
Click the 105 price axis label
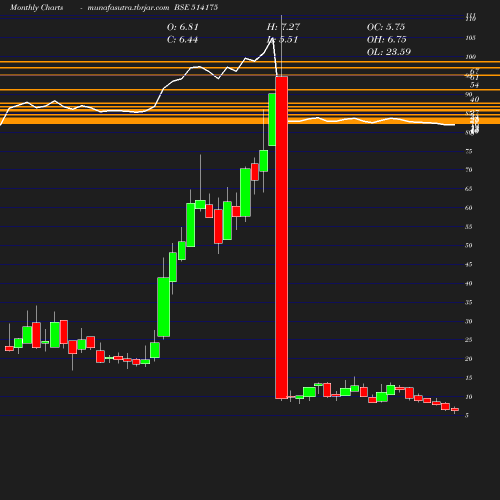pyautogui.click(x=470, y=38)
